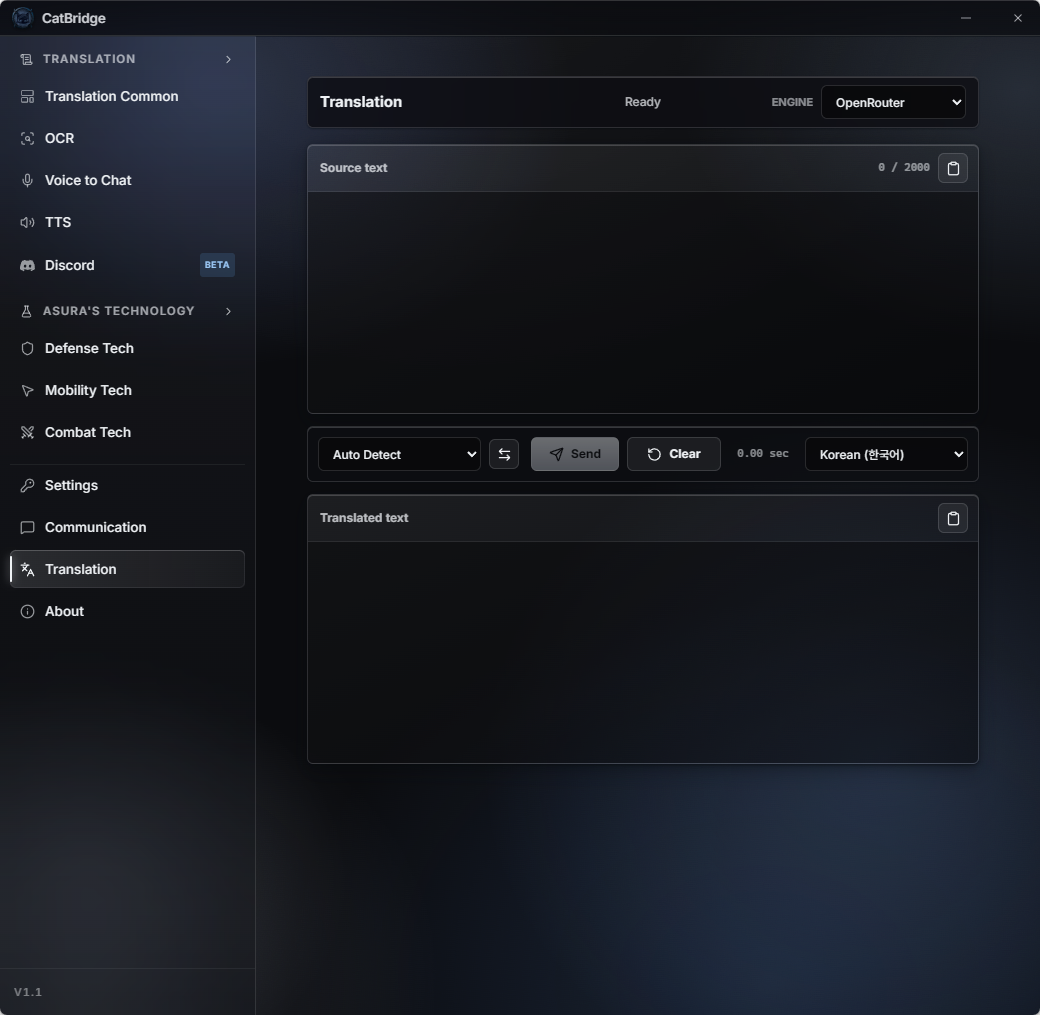Click the Asura's Technology flask icon
Viewport: 1040px width, 1015px height.
click(27, 311)
